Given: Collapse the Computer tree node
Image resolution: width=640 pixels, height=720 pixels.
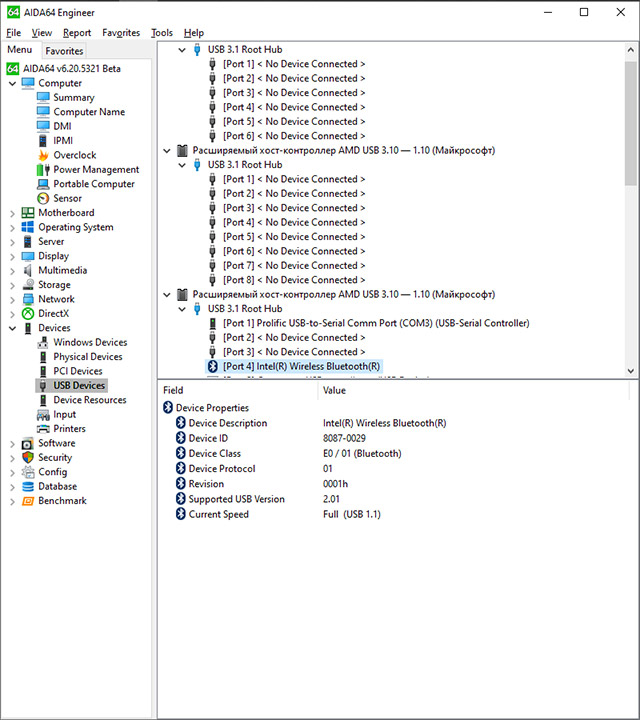Looking at the screenshot, I should pos(12,84).
